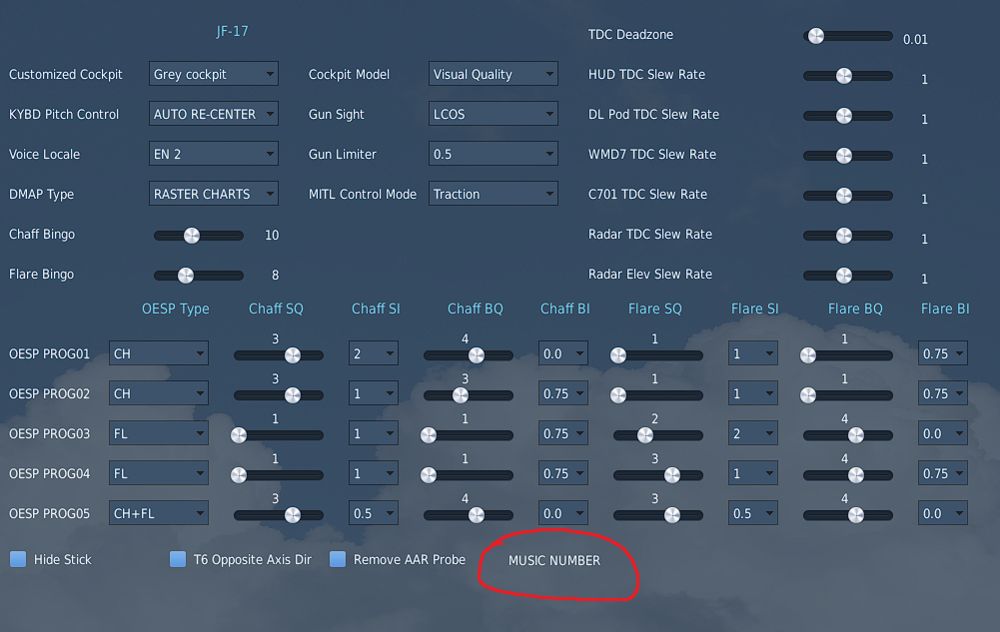Image resolution: width=1000 pixels, height=632 pixels.
Task: Click the Flare Bingo slider handle
Action: click(186, 276)
